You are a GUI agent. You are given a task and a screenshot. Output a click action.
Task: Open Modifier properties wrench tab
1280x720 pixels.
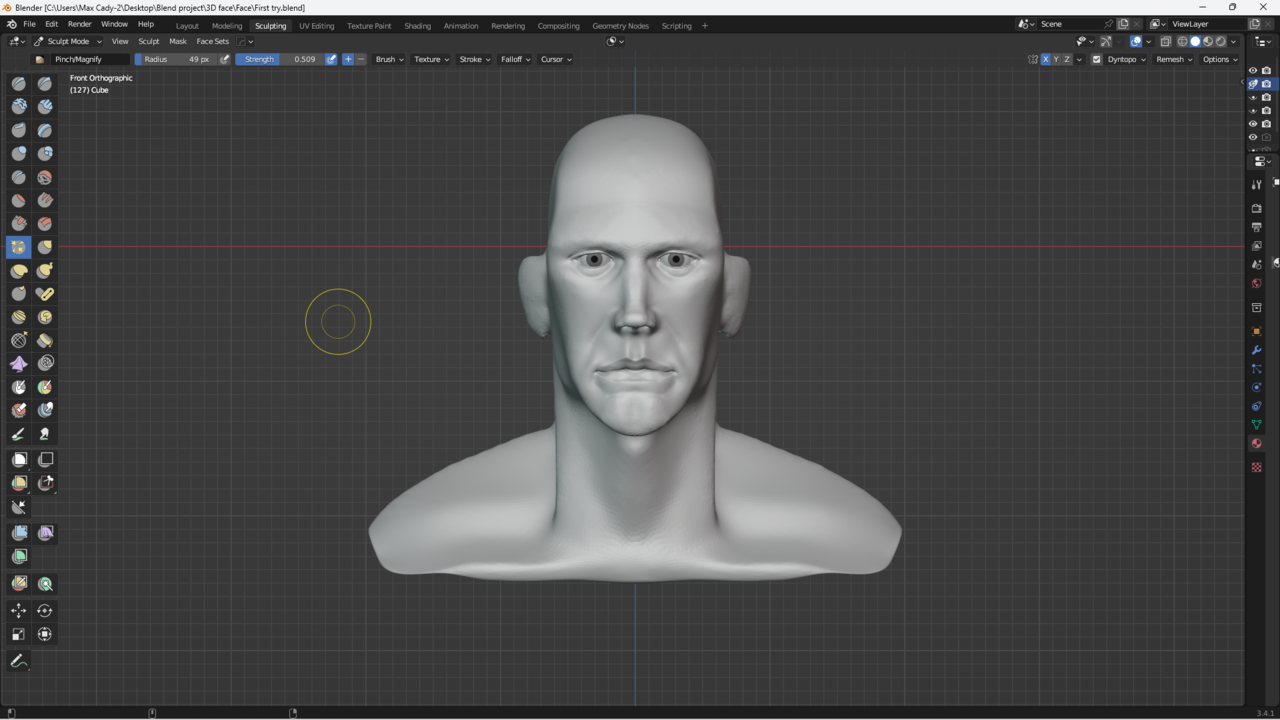coord(1257,350)
